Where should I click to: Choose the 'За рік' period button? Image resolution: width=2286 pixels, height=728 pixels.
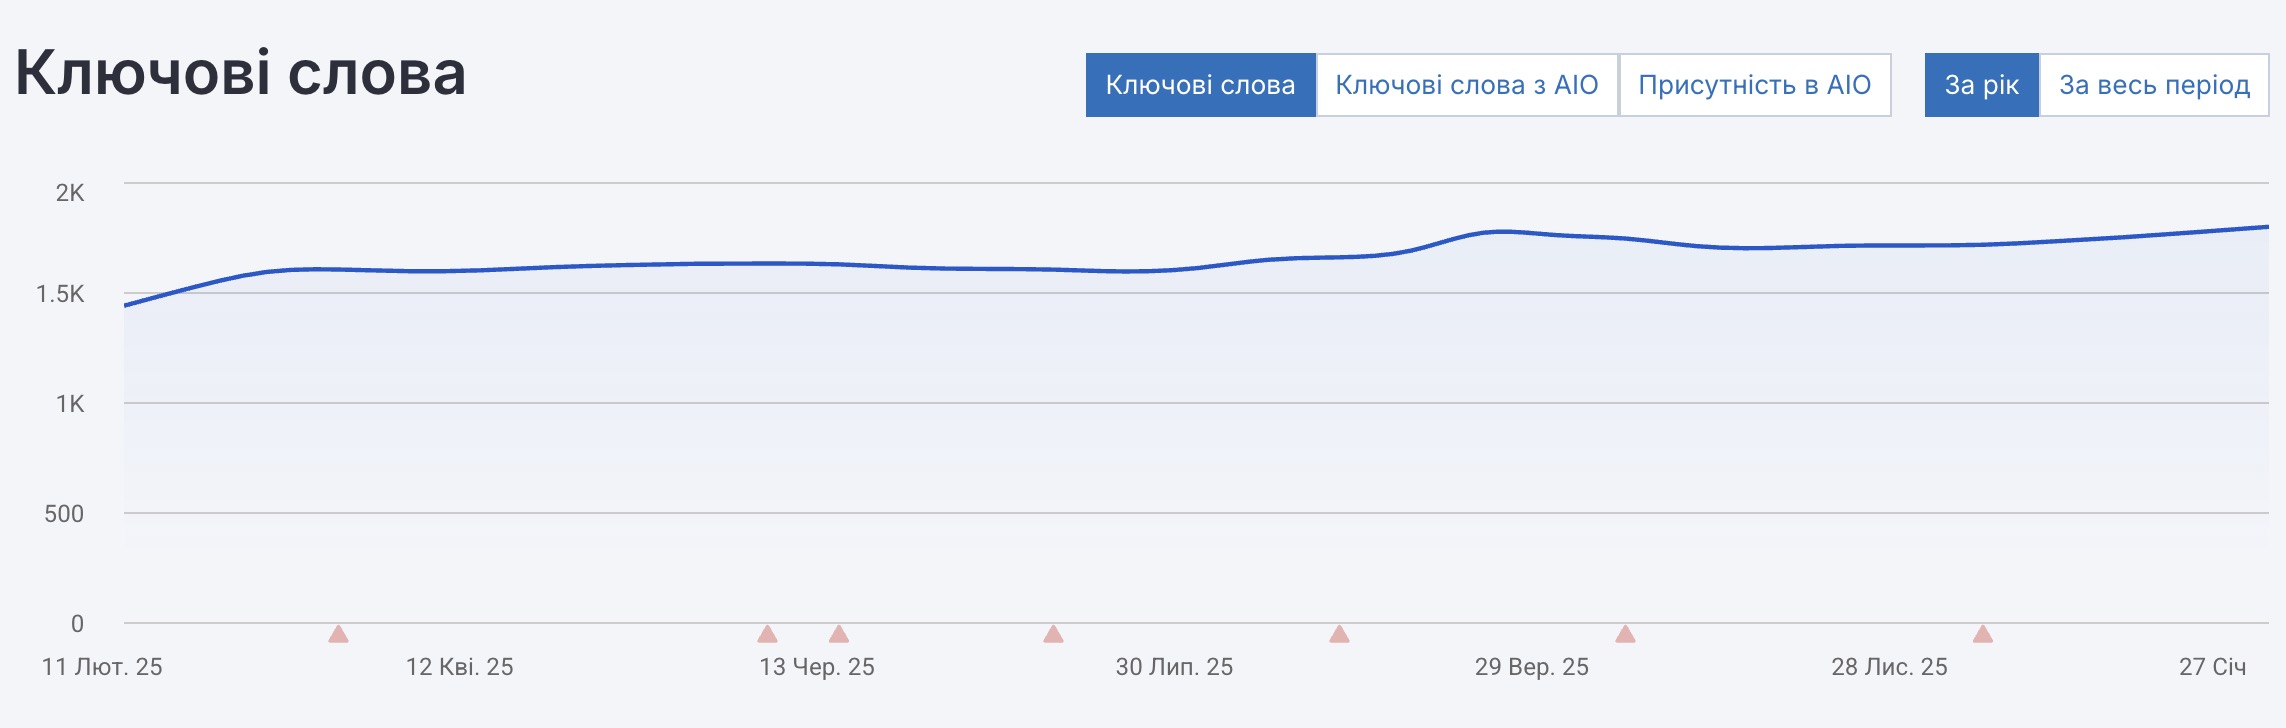click(x=1981, y=85)
